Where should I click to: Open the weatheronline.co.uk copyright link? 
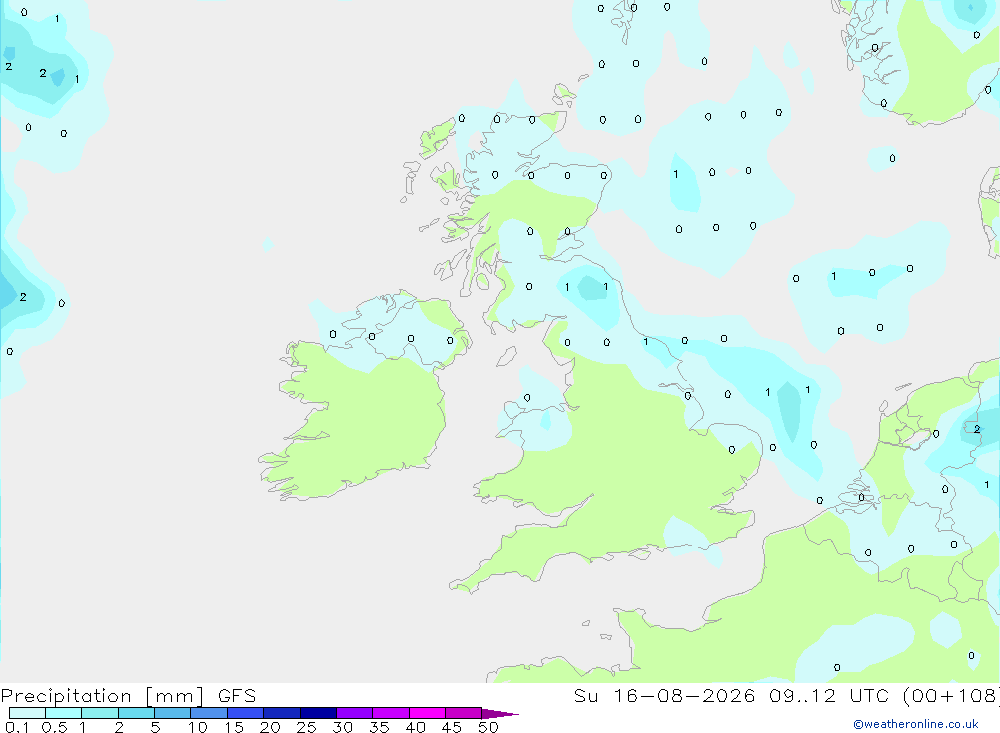[916, 724]
